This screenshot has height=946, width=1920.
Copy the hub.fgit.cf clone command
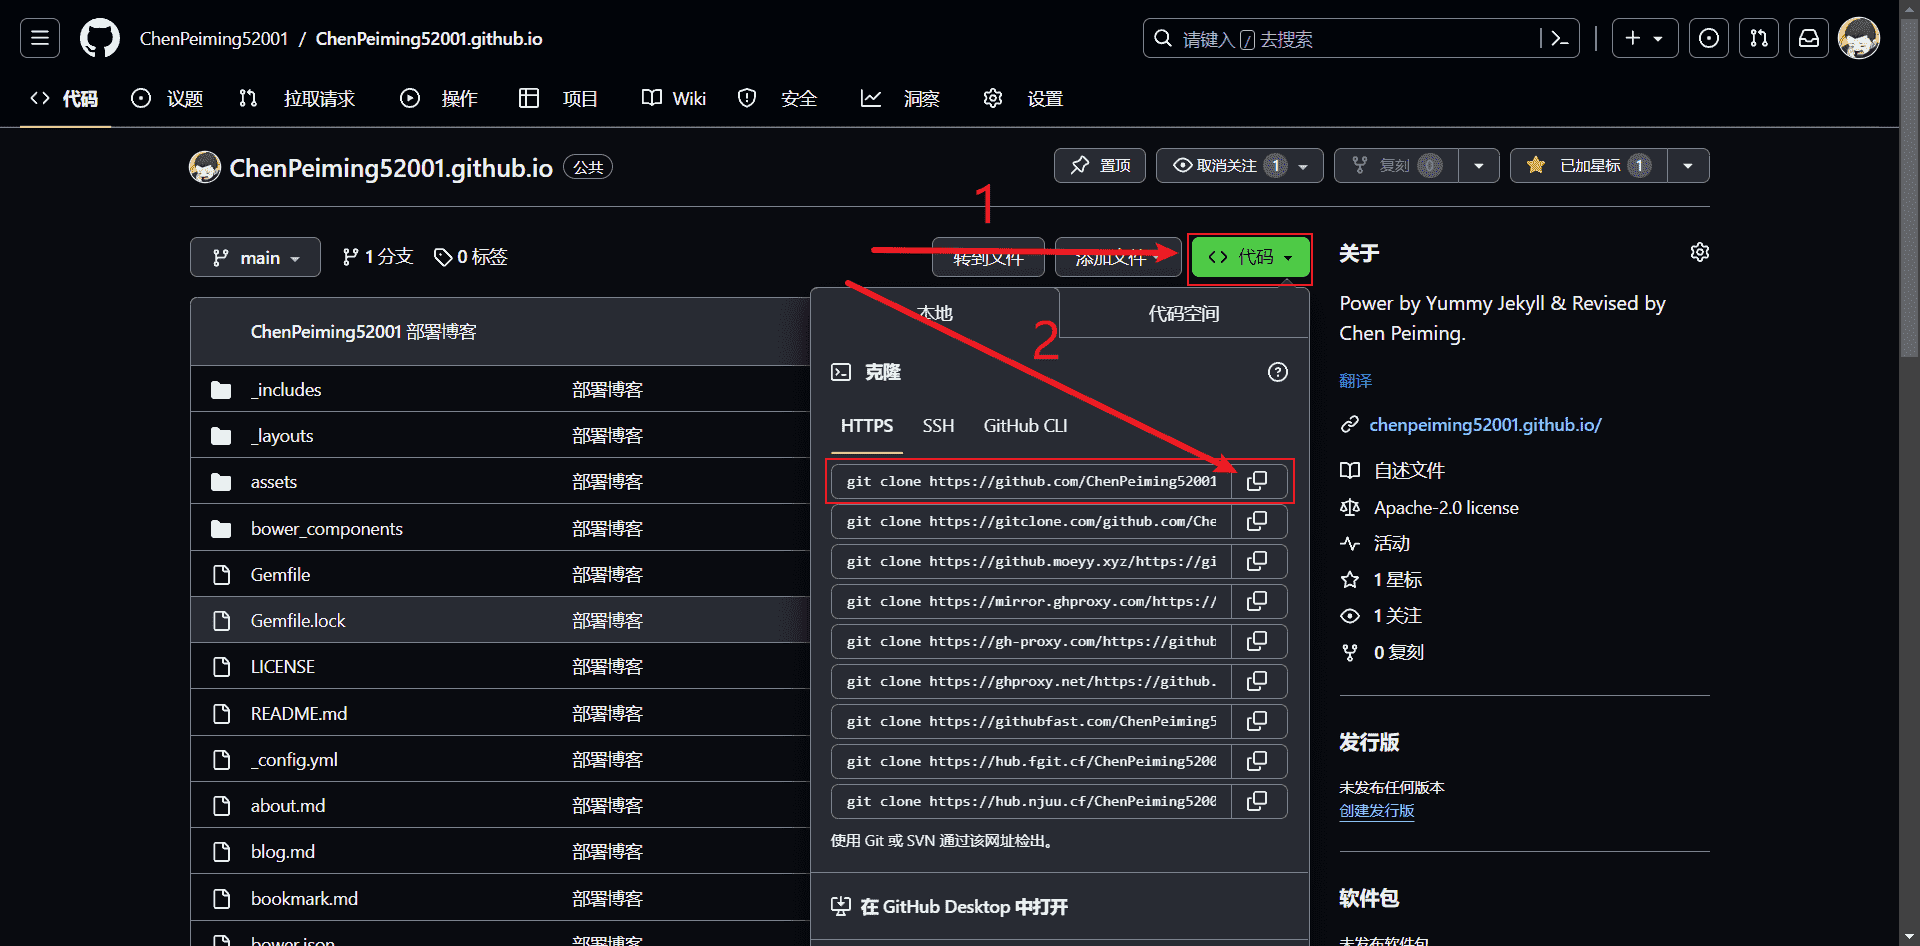click(1258, 761)
